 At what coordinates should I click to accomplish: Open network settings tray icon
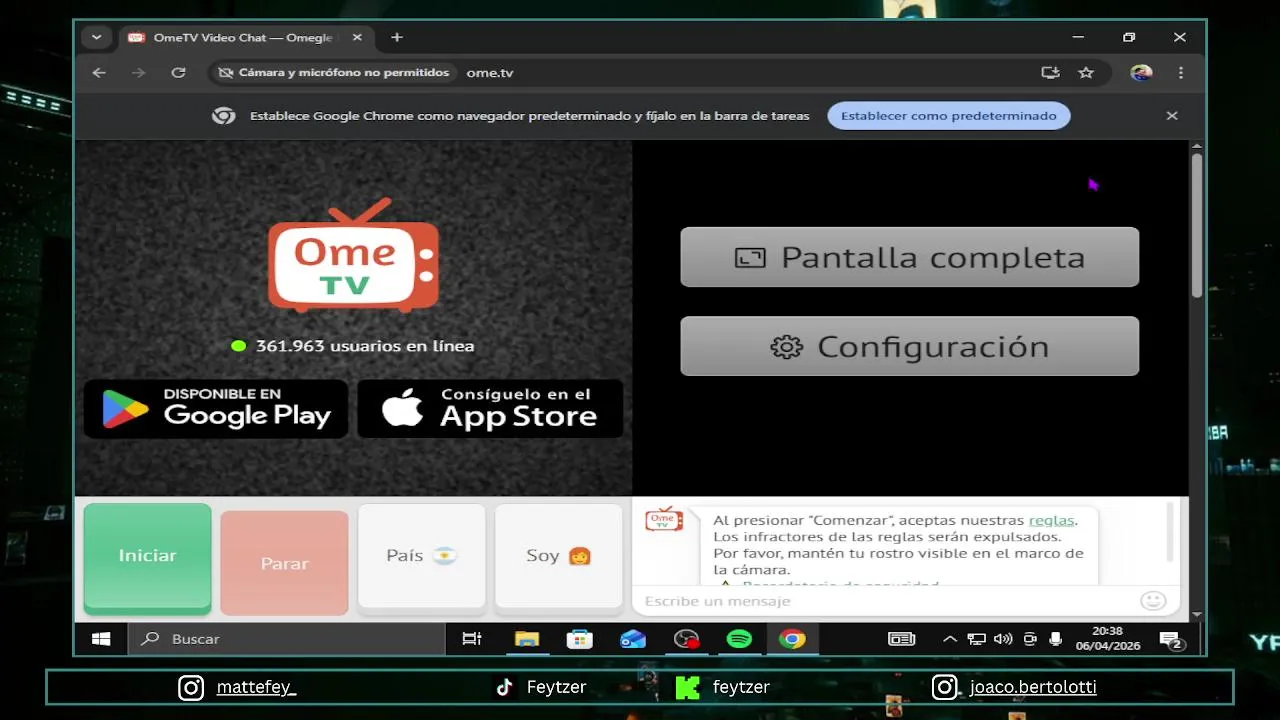tap(976, 639)
